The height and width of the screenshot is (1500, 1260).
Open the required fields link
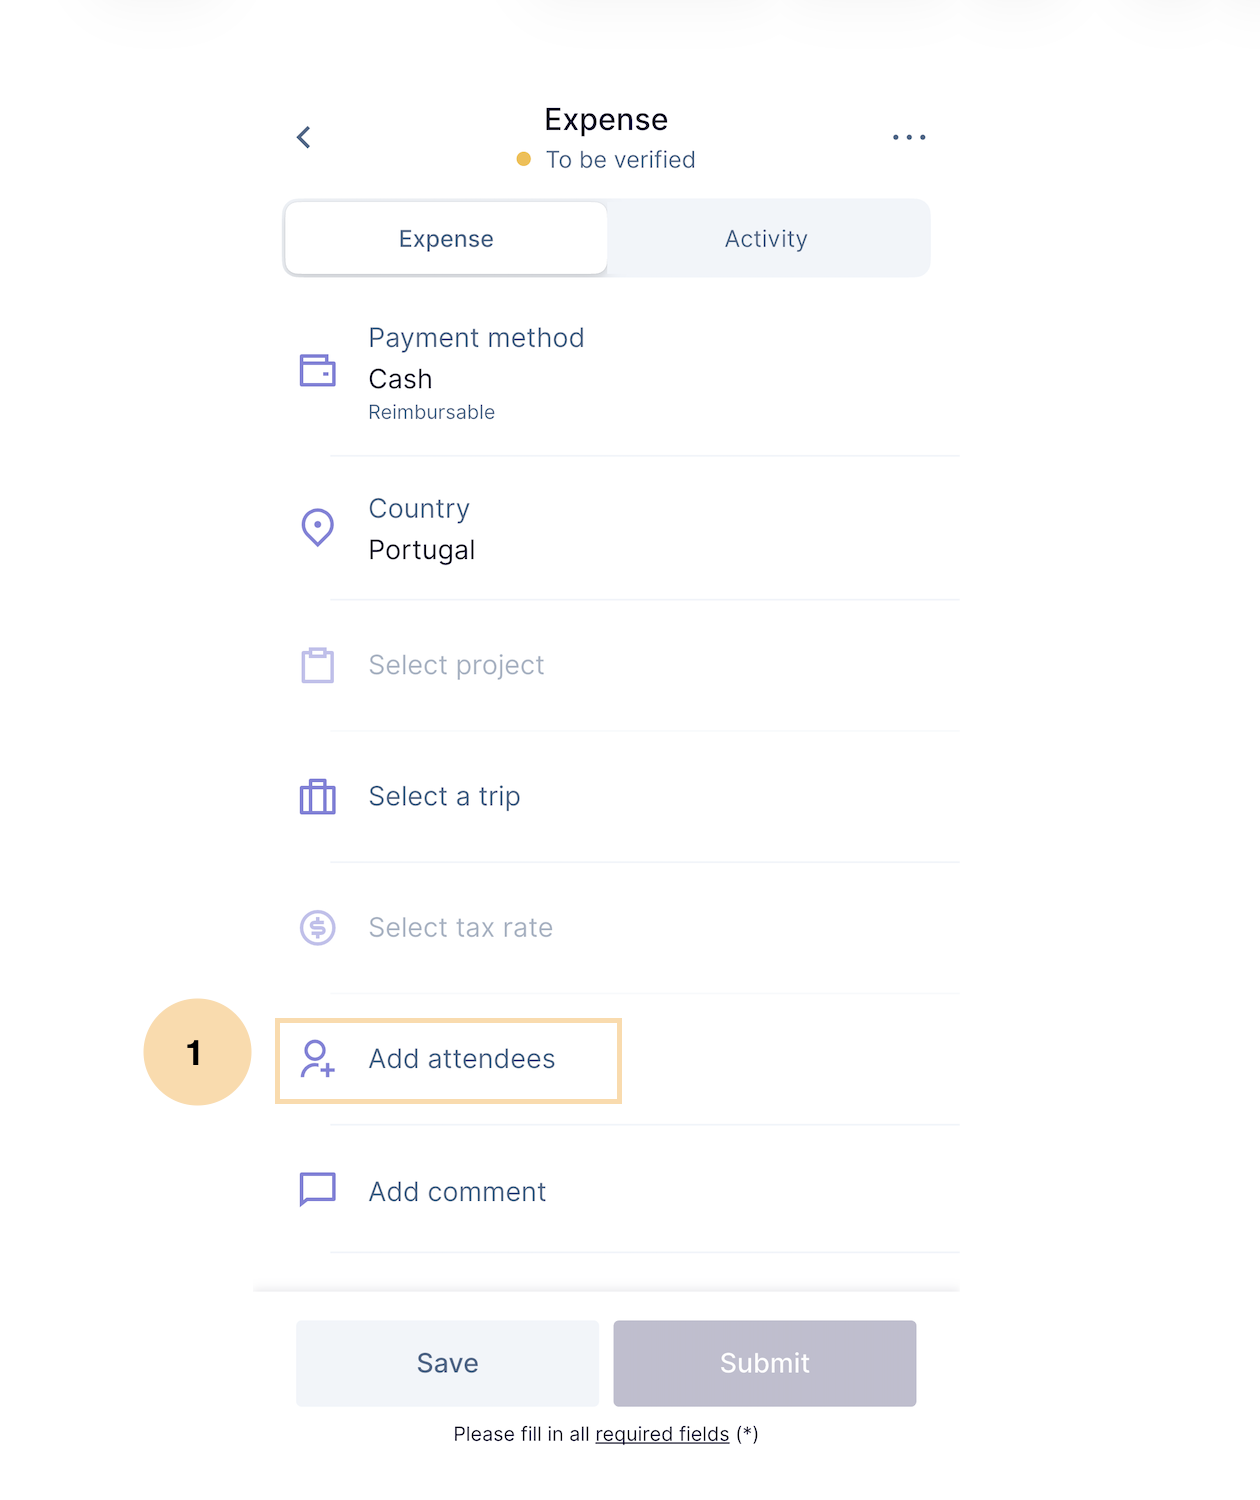(662, 1434)
